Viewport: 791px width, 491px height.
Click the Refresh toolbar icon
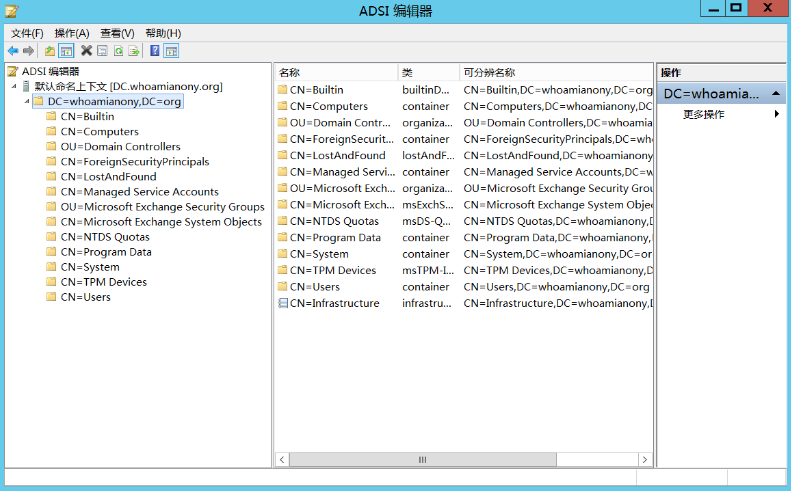coord(118,50)
